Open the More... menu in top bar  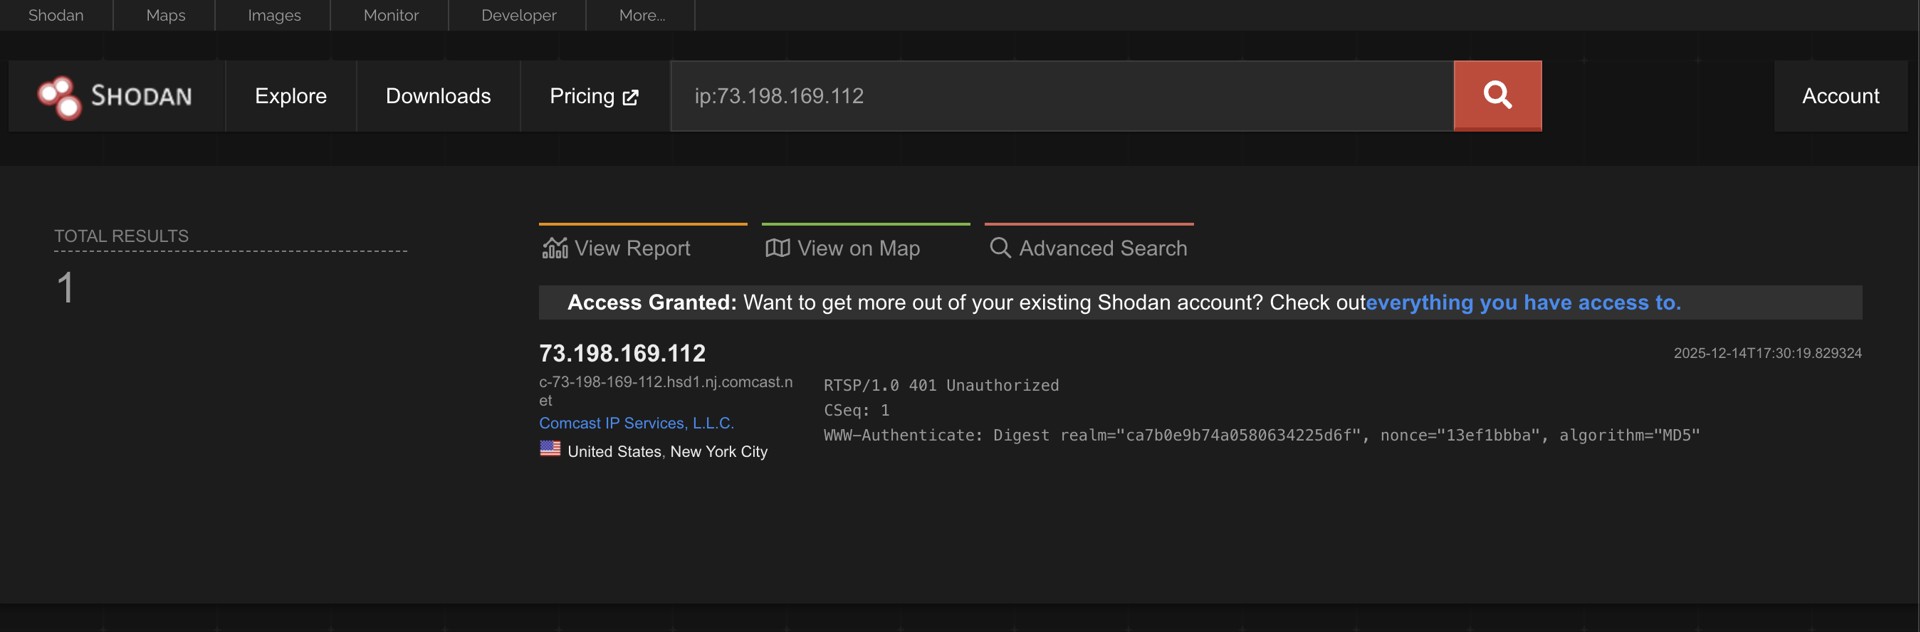[x=641, y=15]
